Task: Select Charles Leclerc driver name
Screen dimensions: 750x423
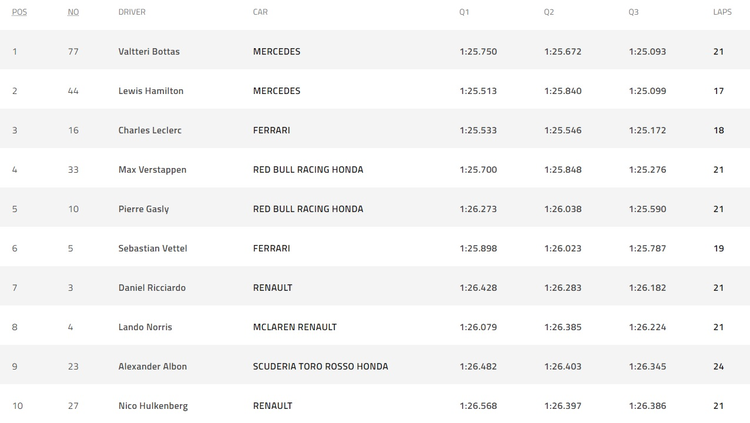Action: click(150, 130)
